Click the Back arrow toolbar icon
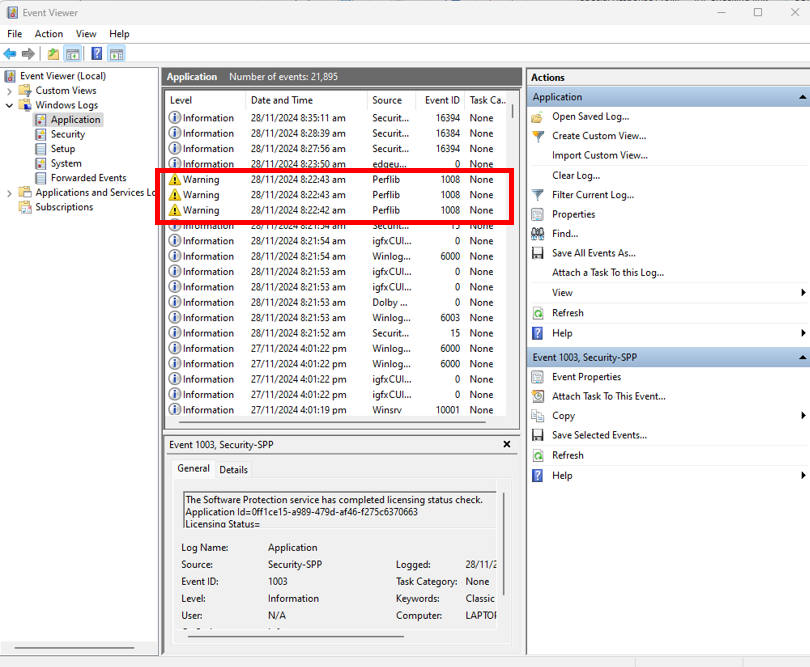Screen dimensions: 810x667 pos(10,54)
